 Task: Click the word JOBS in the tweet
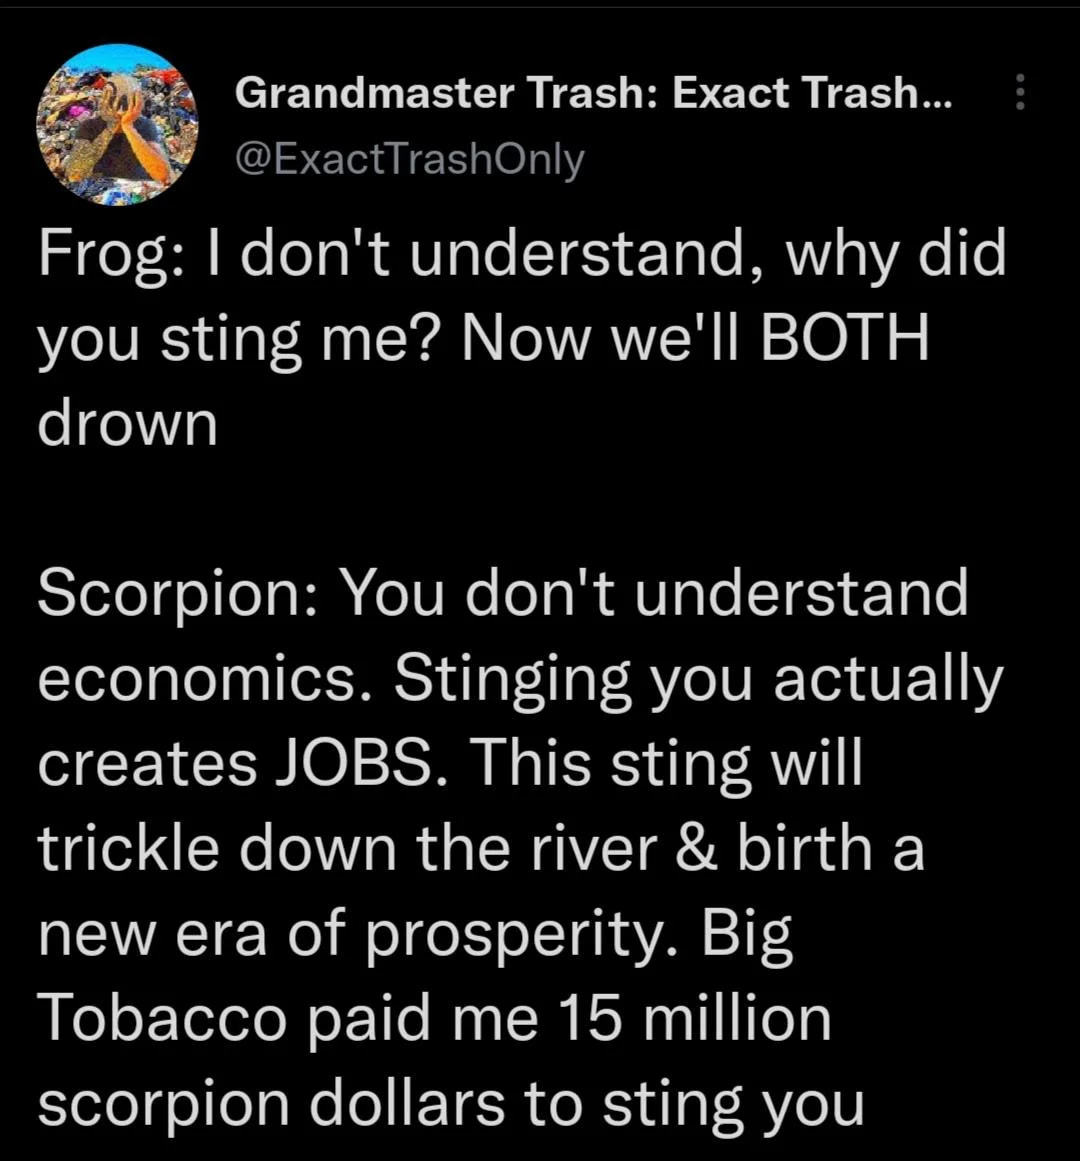pyautogui.click(x=353, y=763)
